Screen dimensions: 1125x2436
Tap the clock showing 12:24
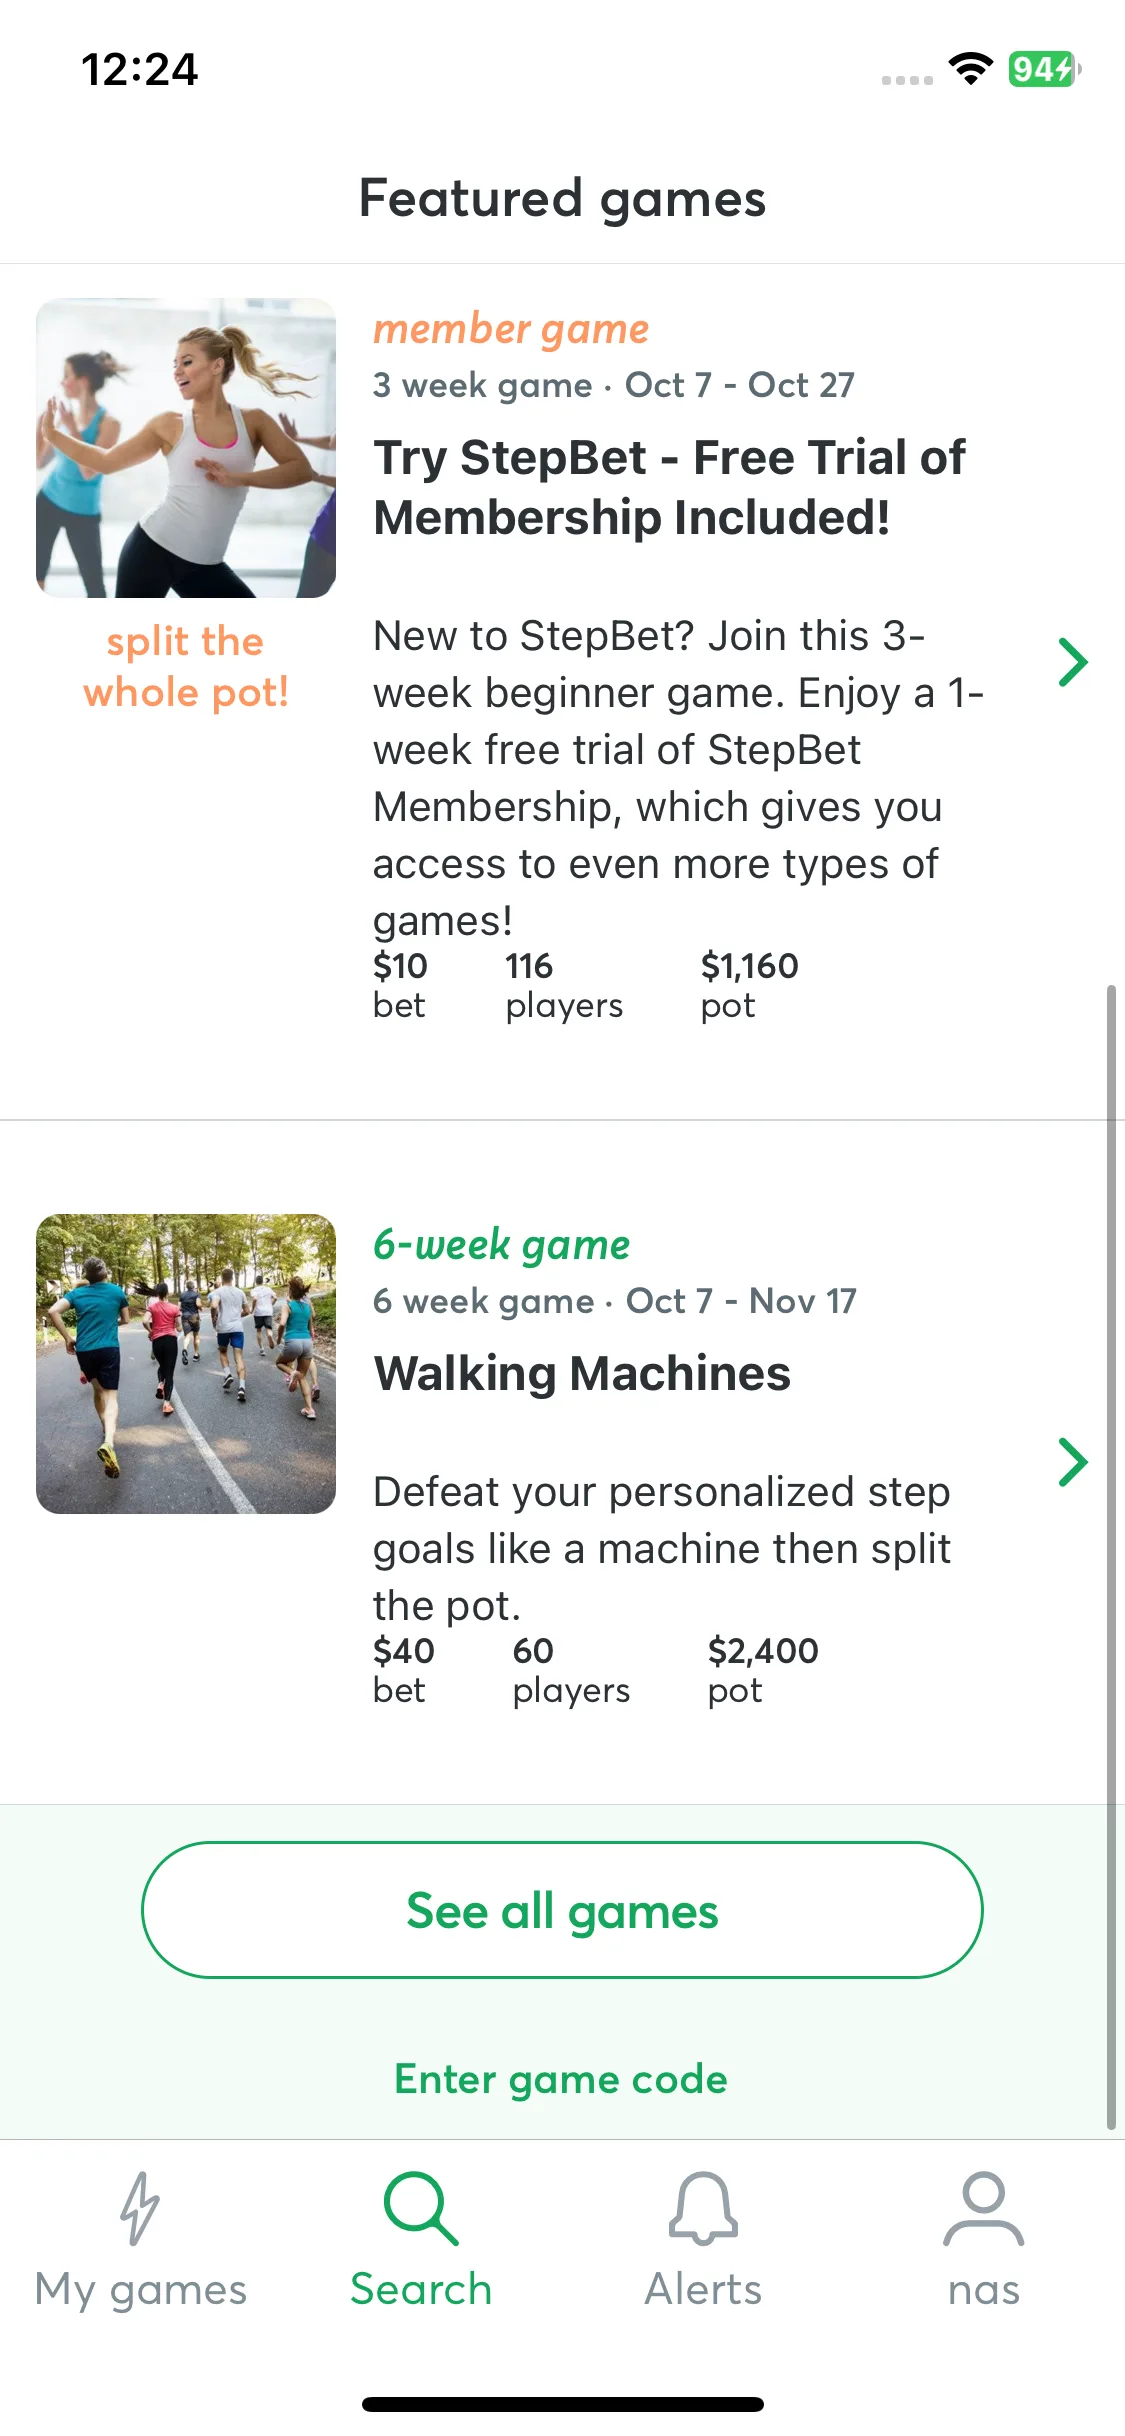tap(140, 69)
